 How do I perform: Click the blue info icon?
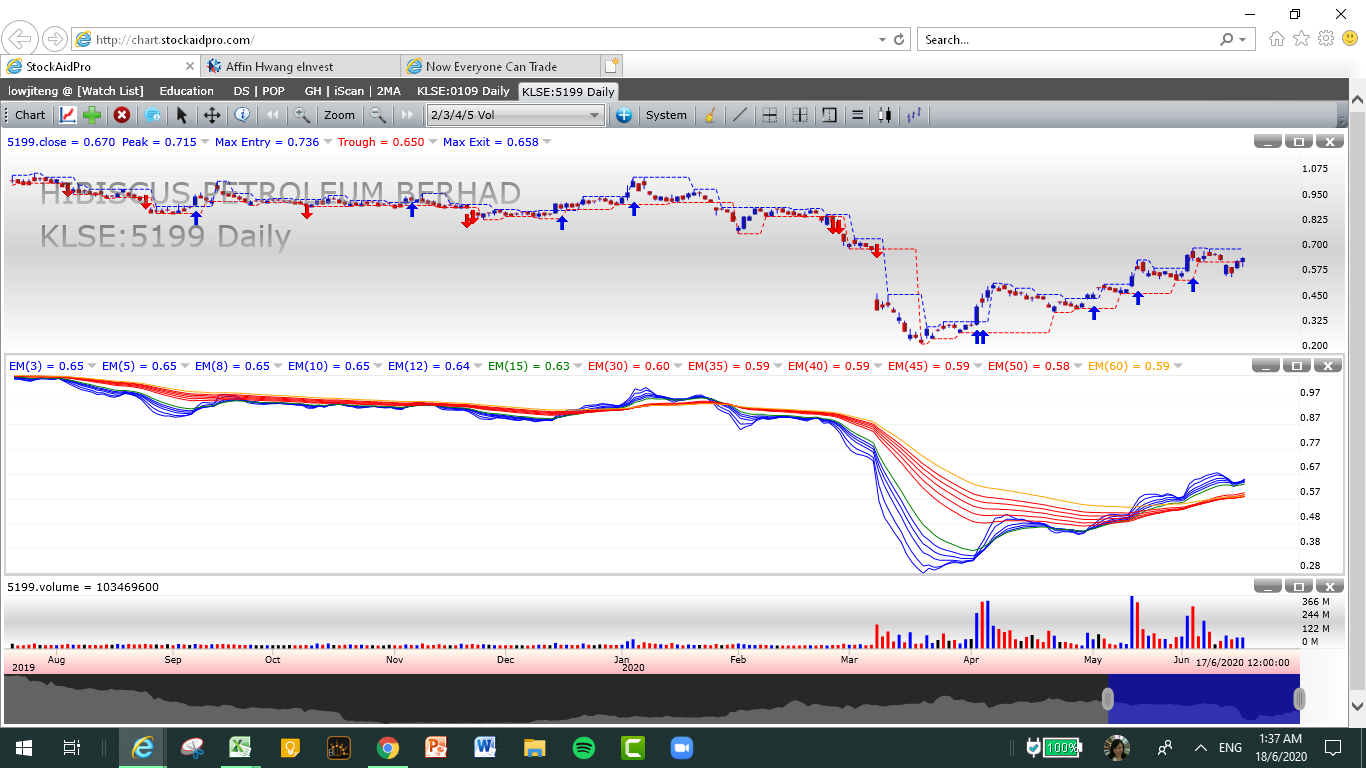[241, 115]
